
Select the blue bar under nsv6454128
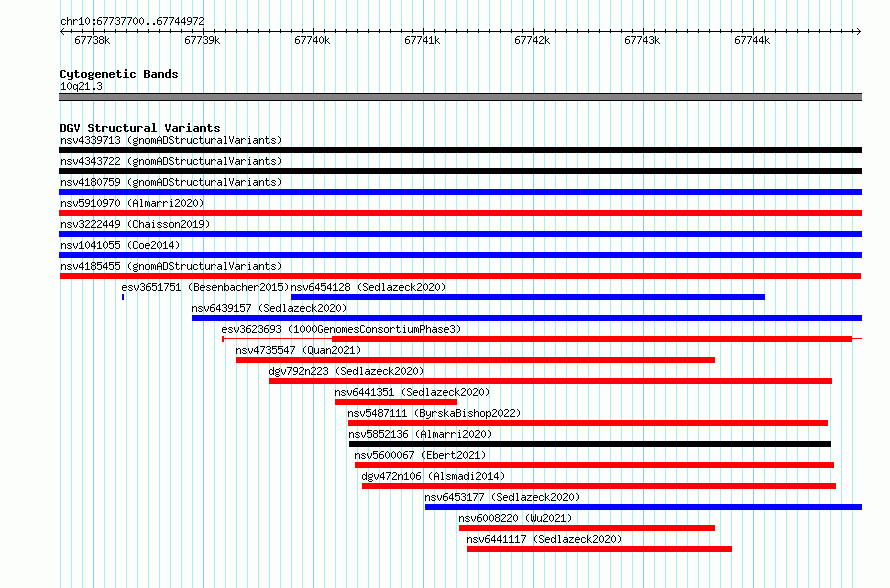[x=528, y=297]
